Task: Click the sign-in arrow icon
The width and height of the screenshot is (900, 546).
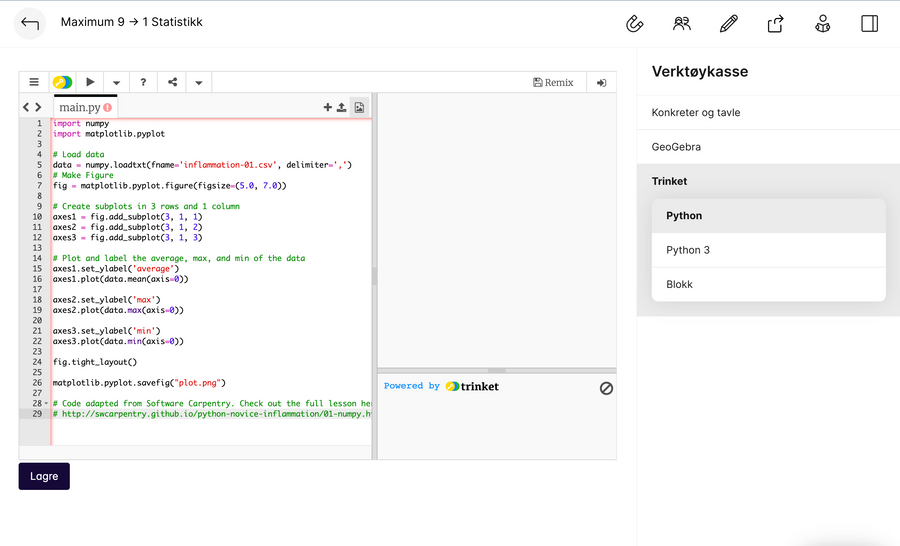Action: pos(602,83)
